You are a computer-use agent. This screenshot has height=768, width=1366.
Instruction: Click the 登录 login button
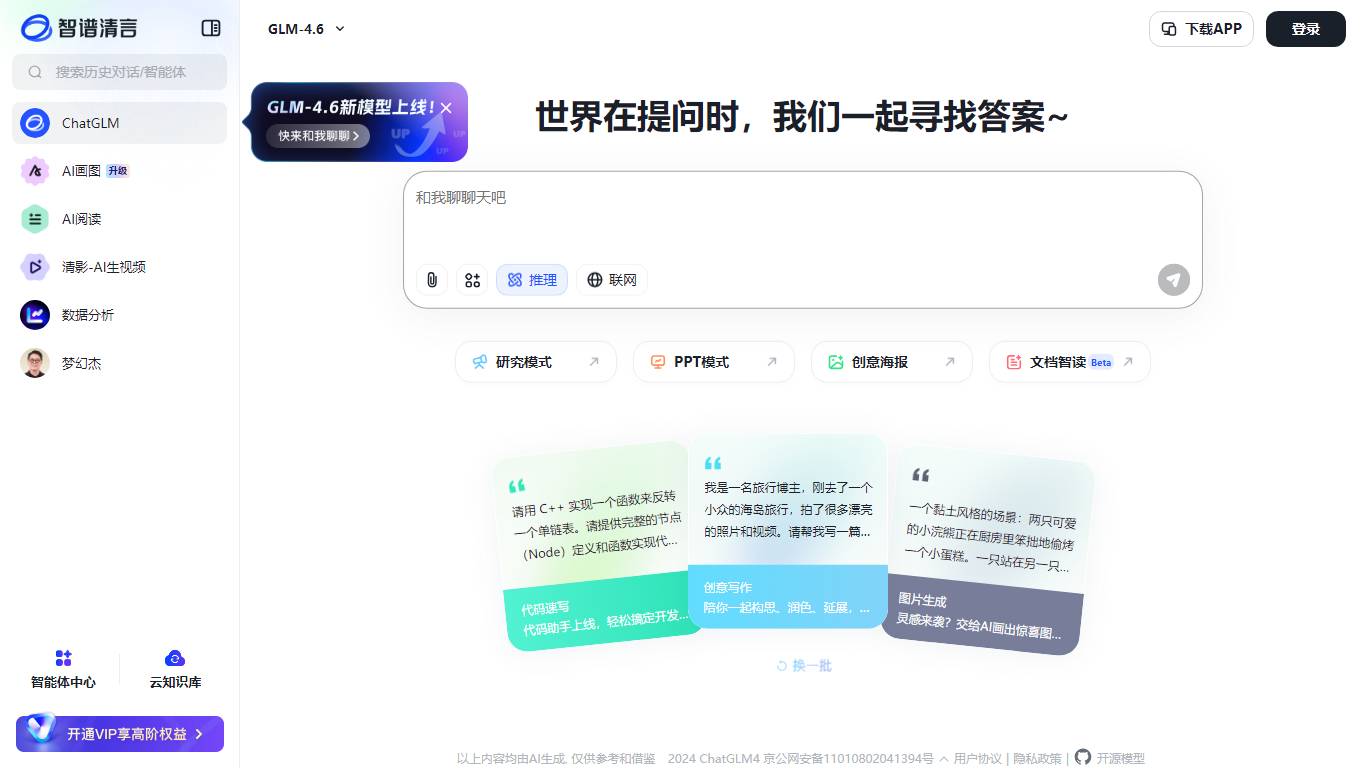click(1305, 29)
